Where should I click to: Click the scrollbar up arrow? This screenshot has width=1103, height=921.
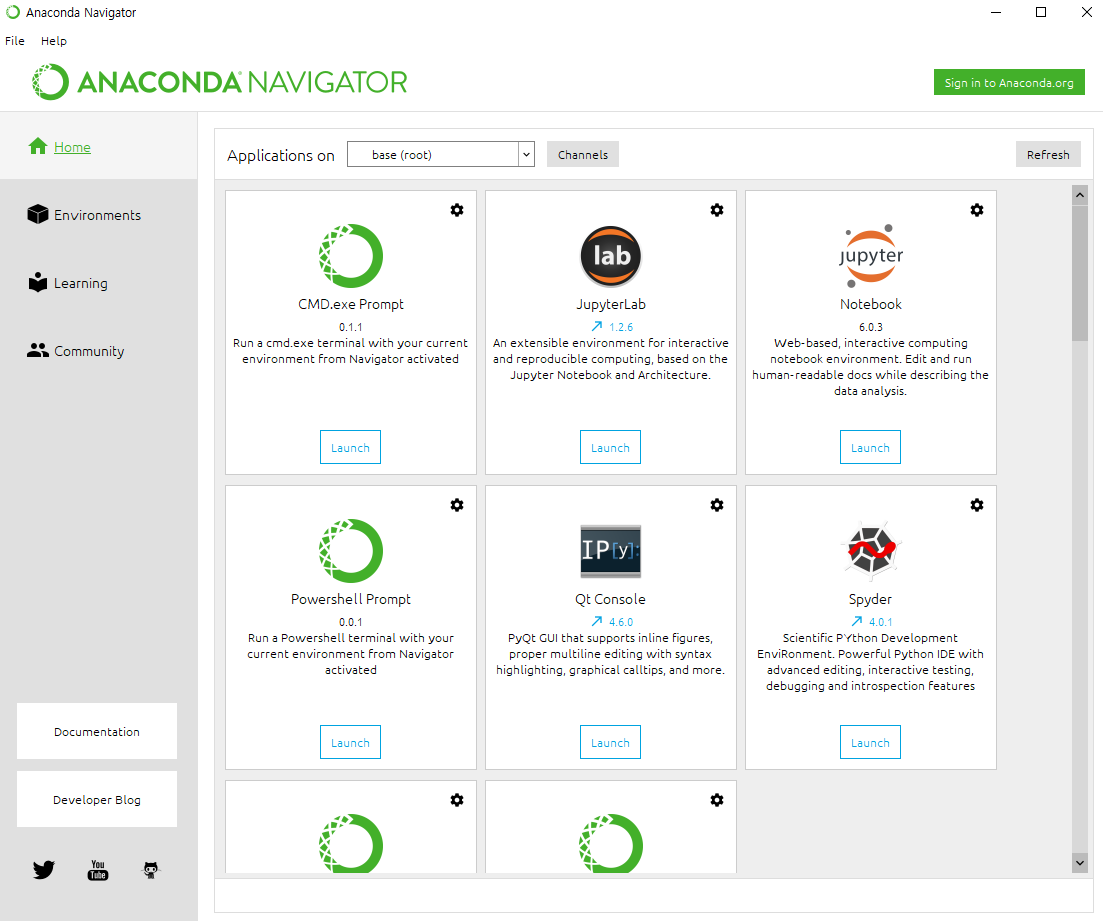click(x=1080, y=195)
